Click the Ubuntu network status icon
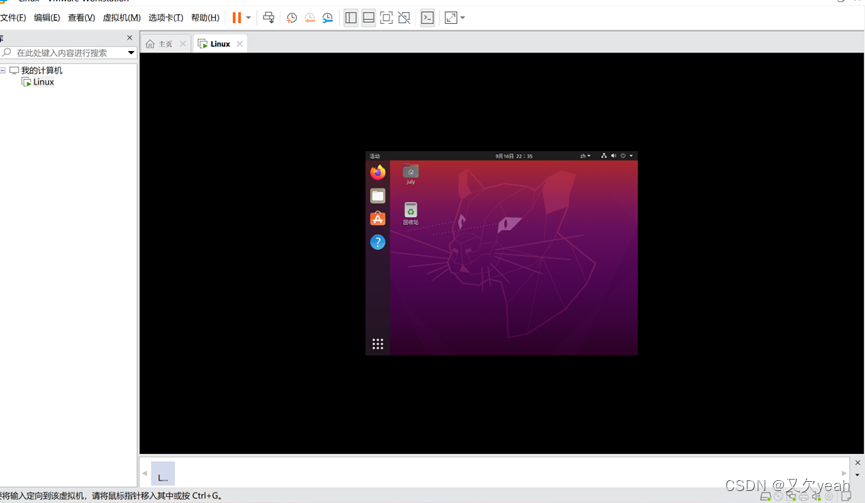 click(604, 156)
